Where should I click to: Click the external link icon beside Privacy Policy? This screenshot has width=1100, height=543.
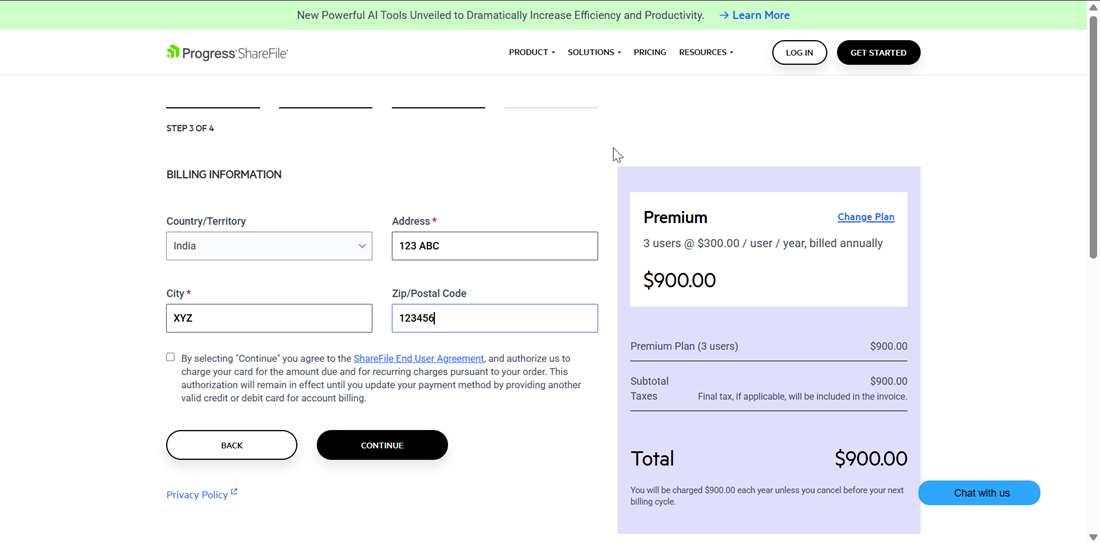[234, 492]
